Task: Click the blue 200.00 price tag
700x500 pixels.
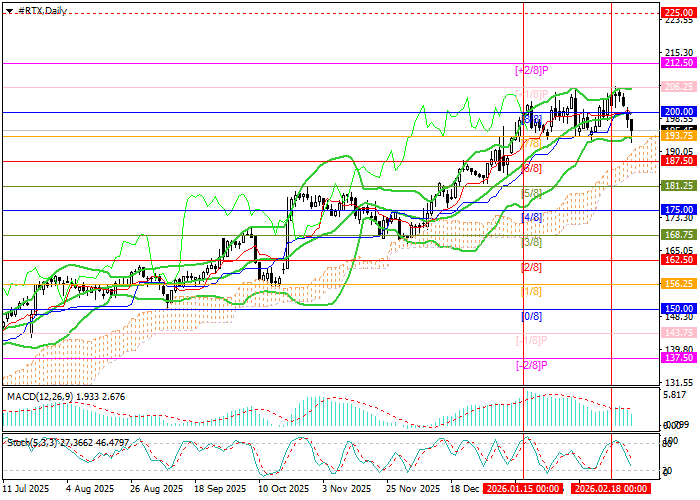Action: pyautogui.click(x=679, y=111)
